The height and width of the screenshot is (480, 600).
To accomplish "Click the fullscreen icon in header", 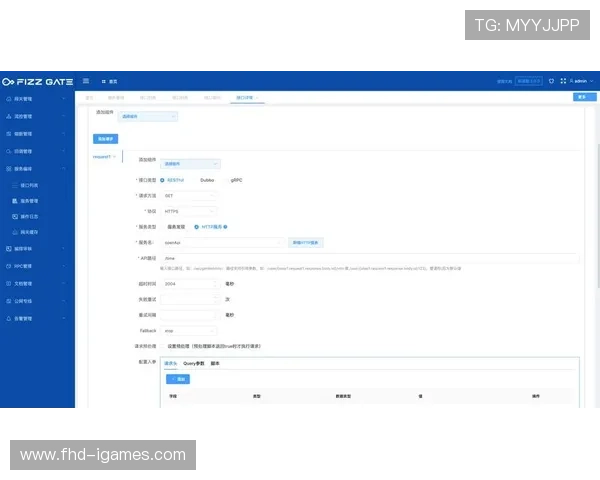I will click(x=561, y=80).
